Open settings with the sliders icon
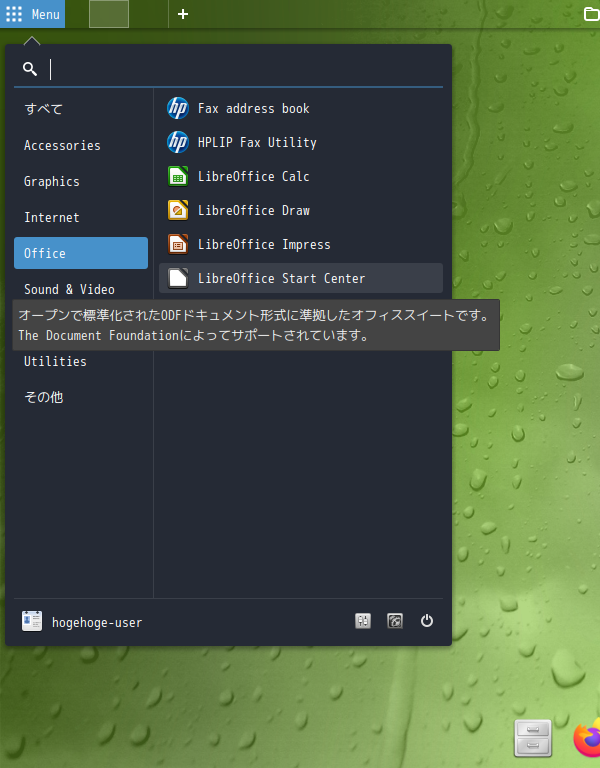Screen dimensions: 600x768 (x=363, y=621)
